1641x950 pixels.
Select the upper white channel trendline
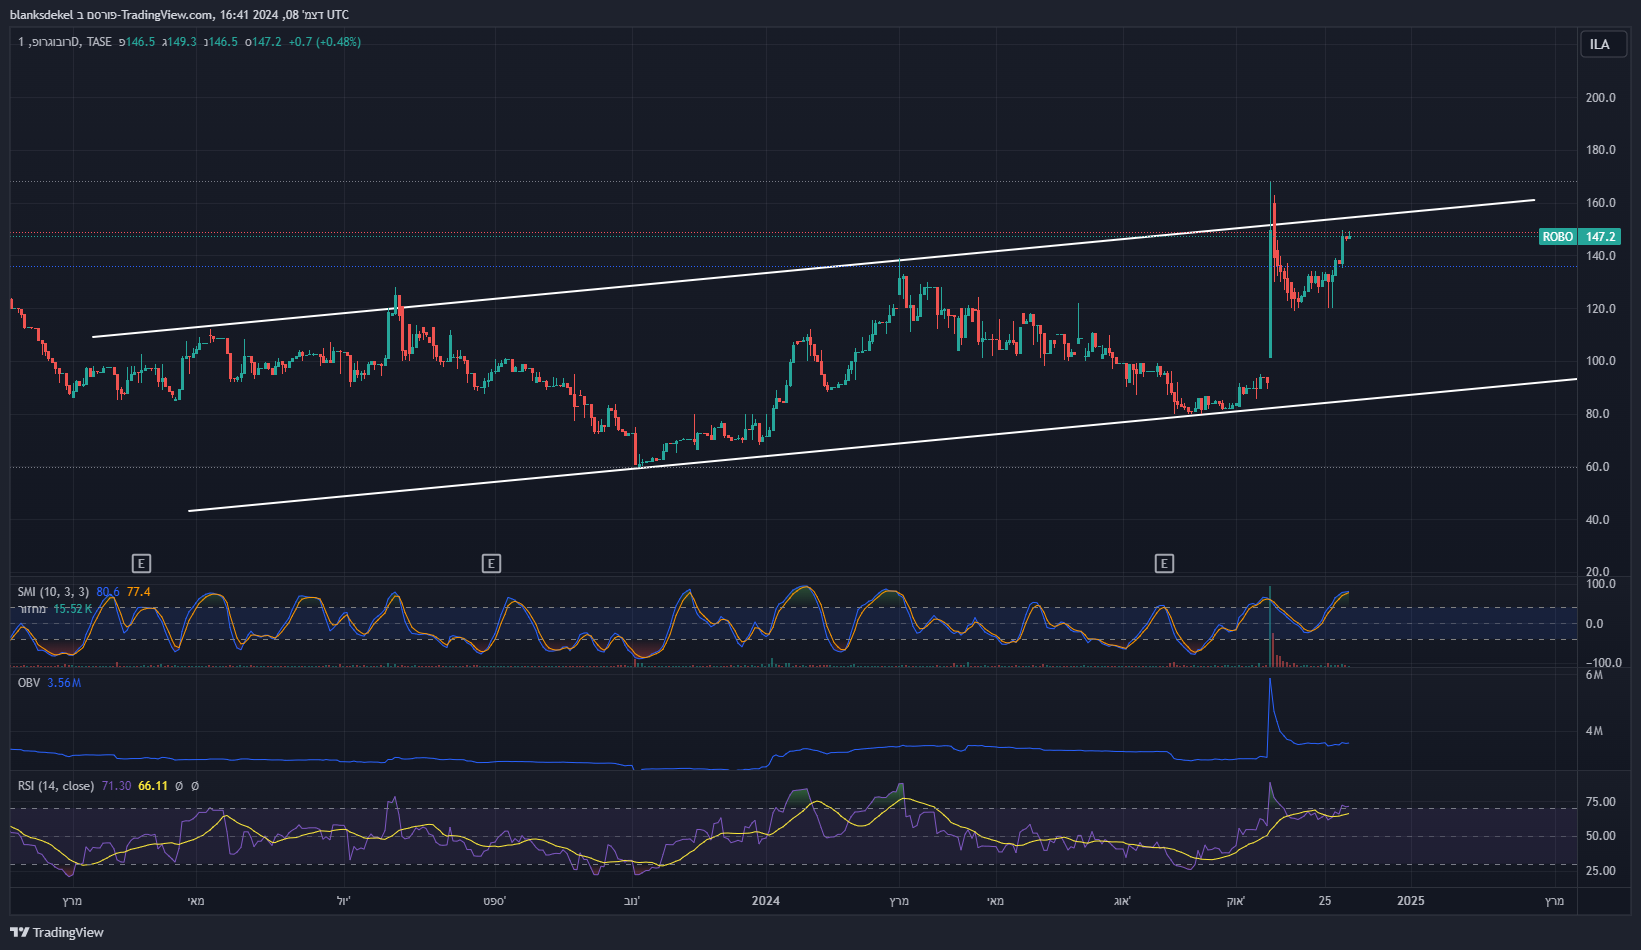(x=813, y=268)
